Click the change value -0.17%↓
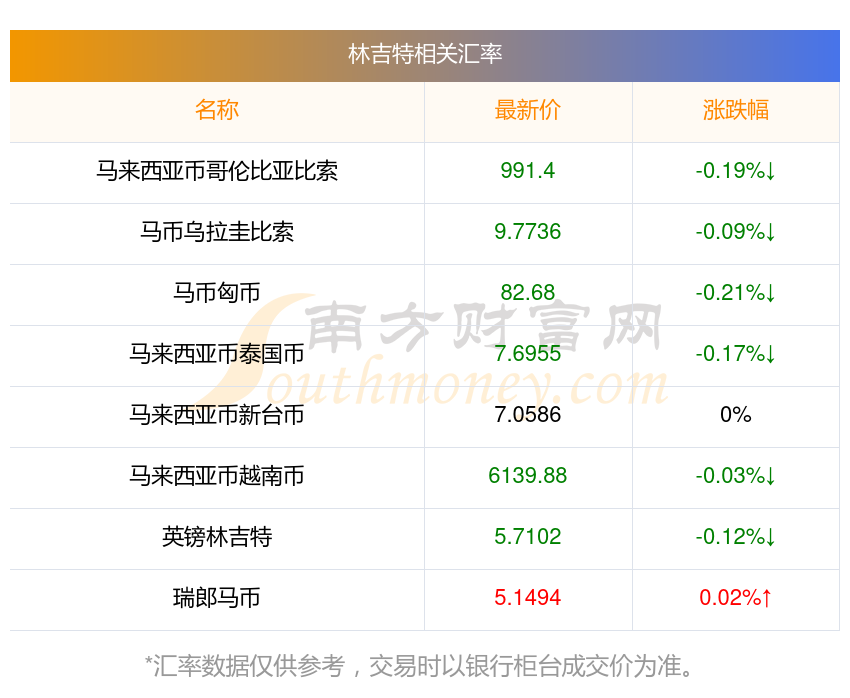 [x=736, y=354]
